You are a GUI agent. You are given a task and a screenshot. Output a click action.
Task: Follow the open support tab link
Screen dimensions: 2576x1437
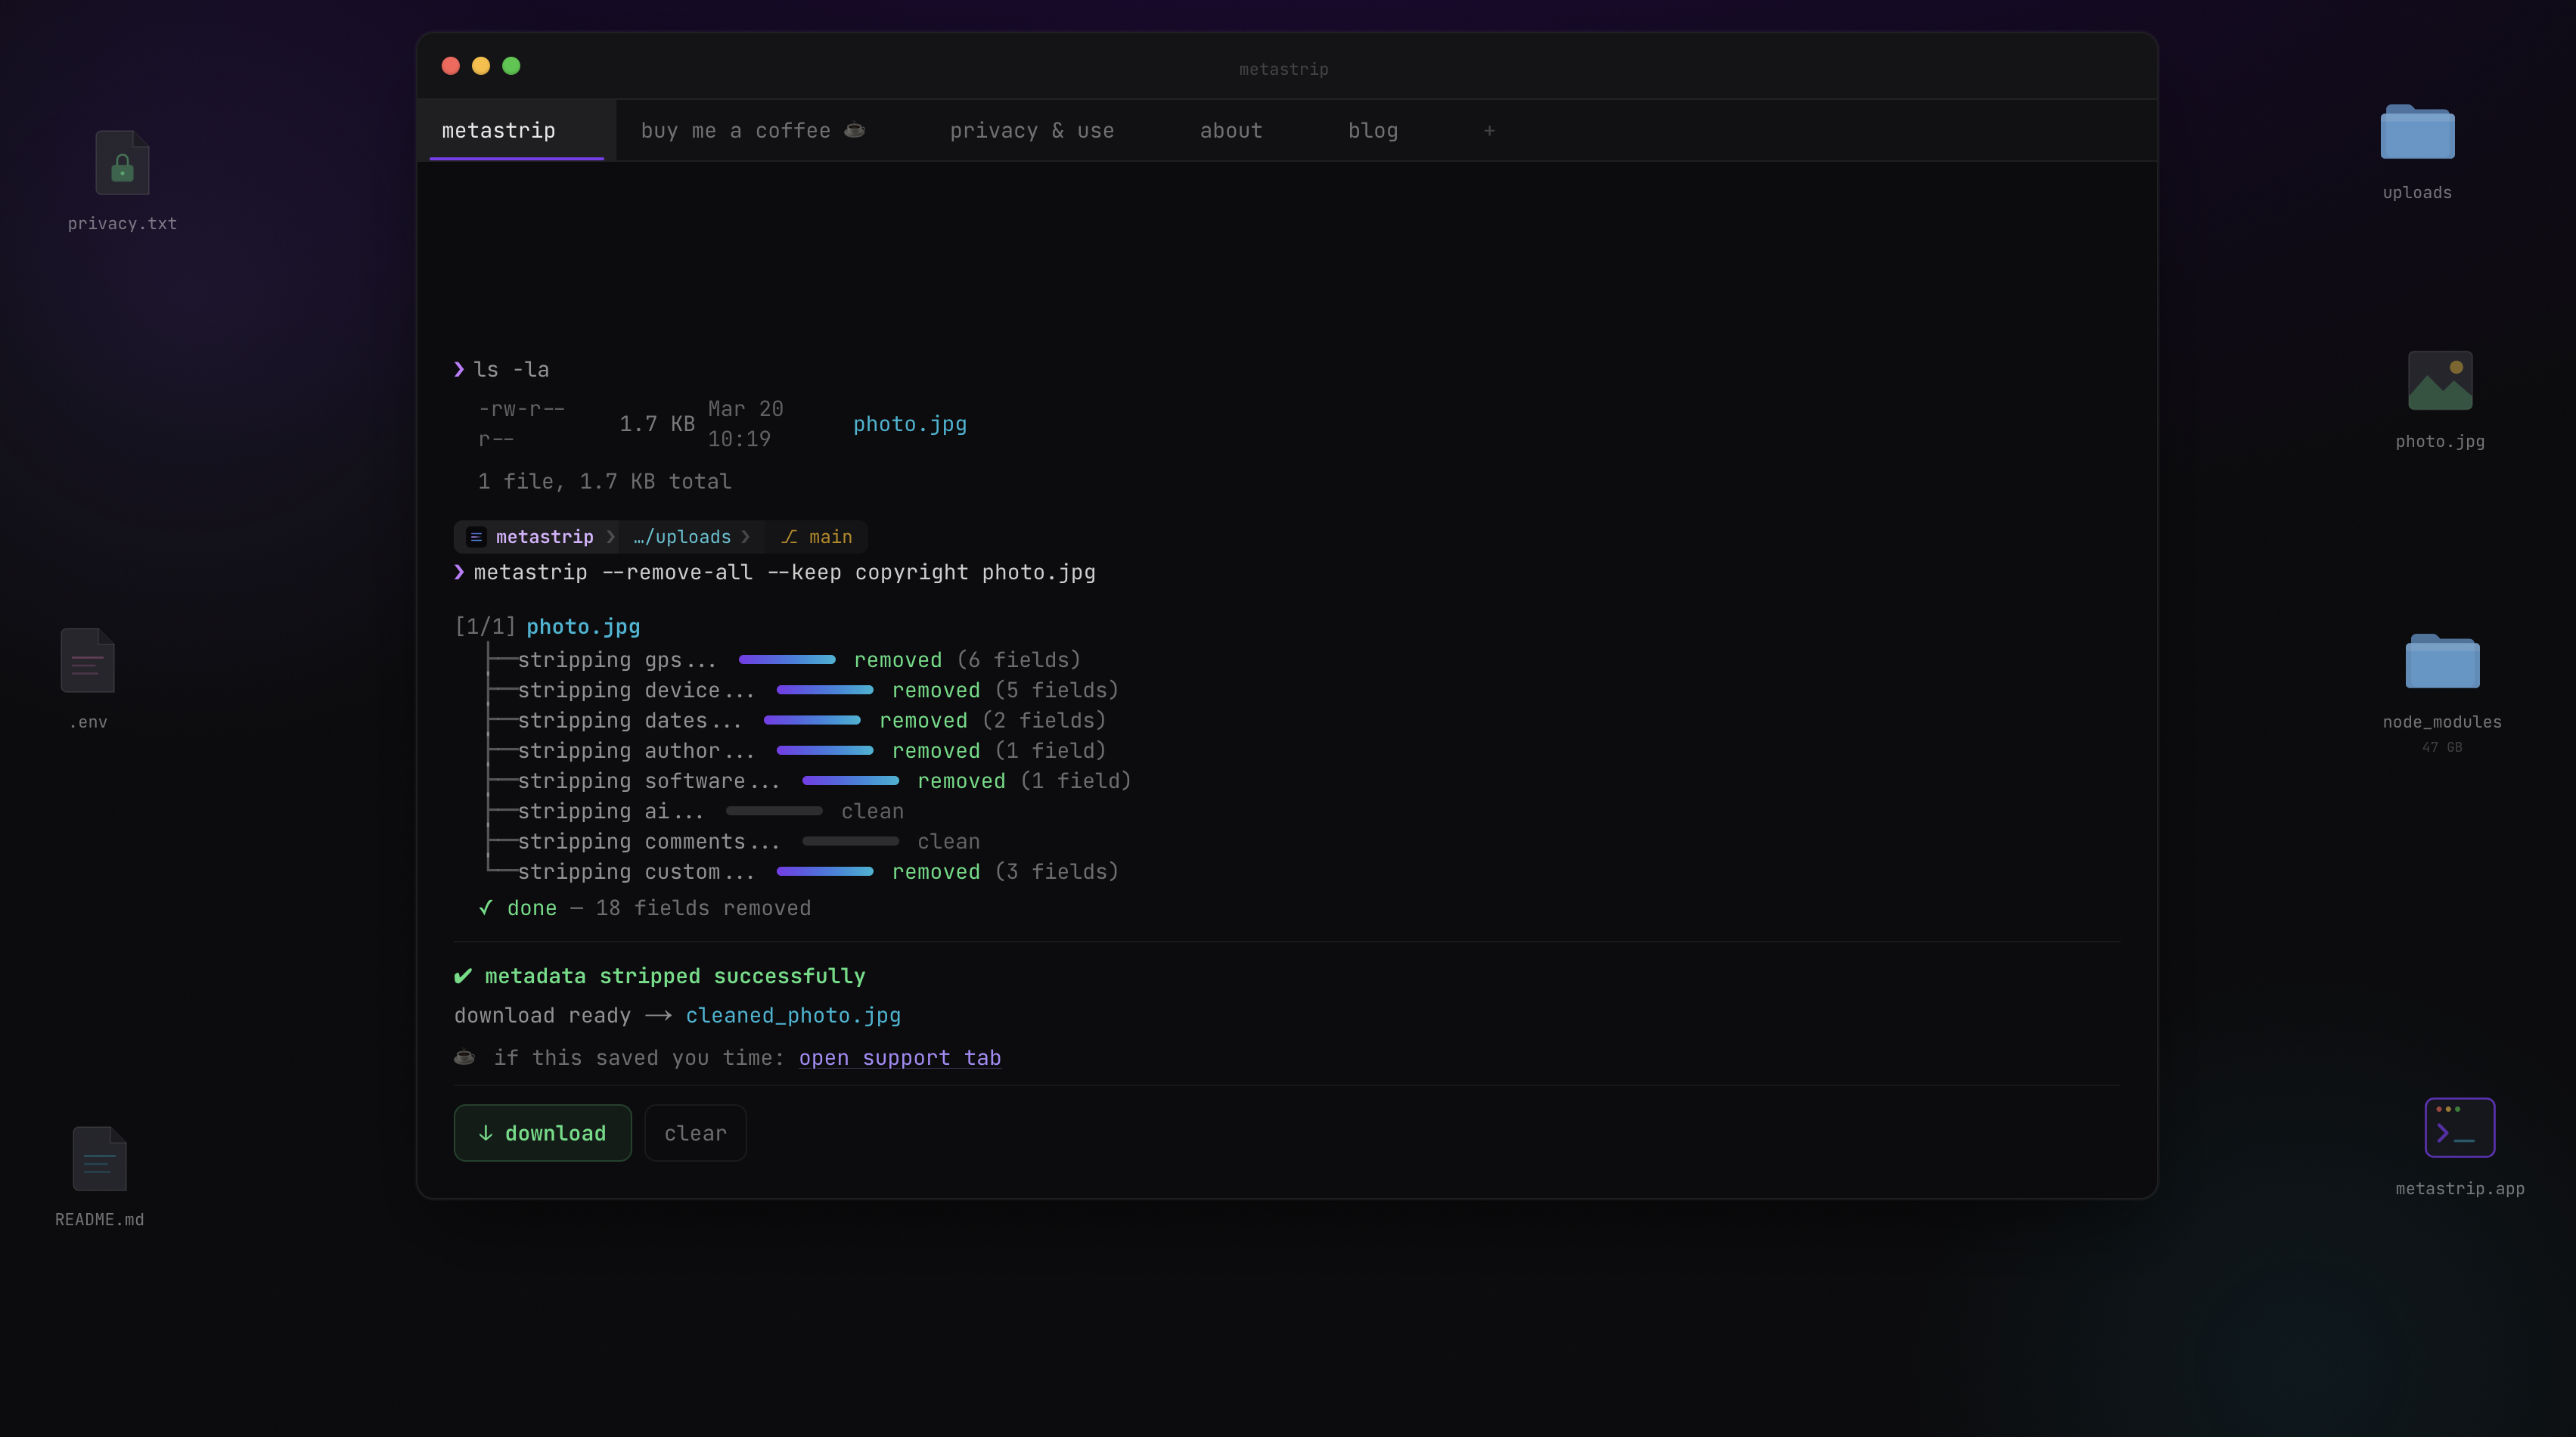(x=900, y=1058)
